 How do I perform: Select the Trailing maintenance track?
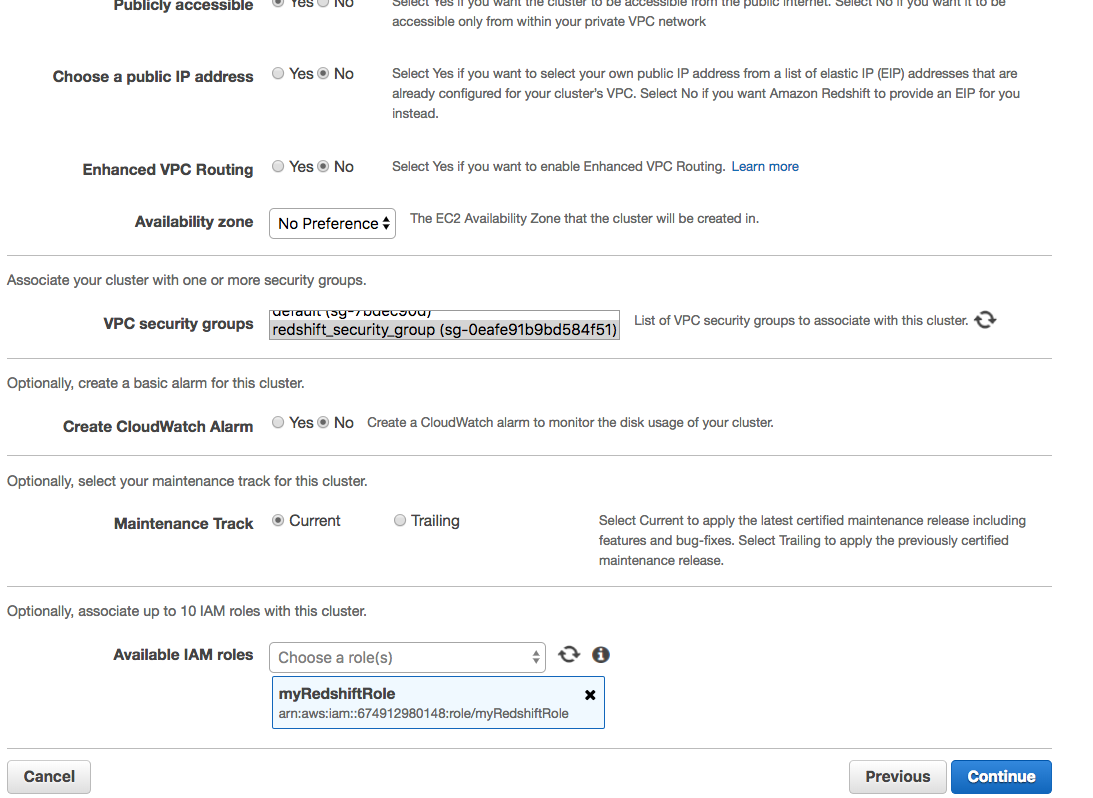pyautogui.click(x=400, y=521)
